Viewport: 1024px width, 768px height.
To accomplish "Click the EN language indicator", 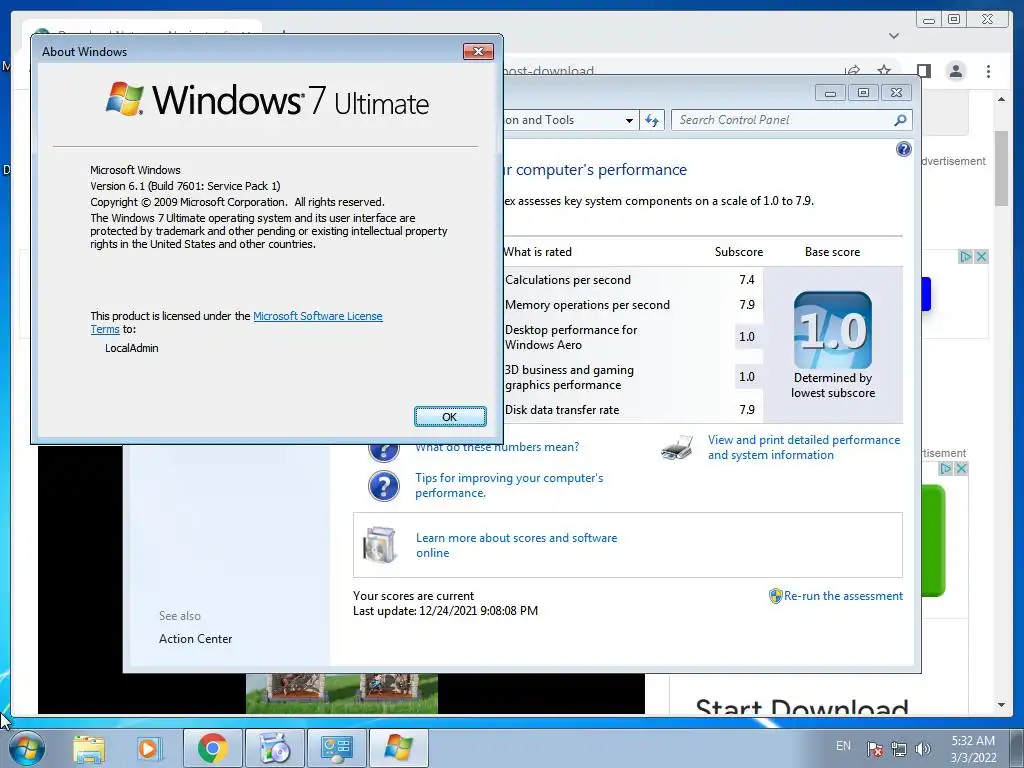I will 843,746.
